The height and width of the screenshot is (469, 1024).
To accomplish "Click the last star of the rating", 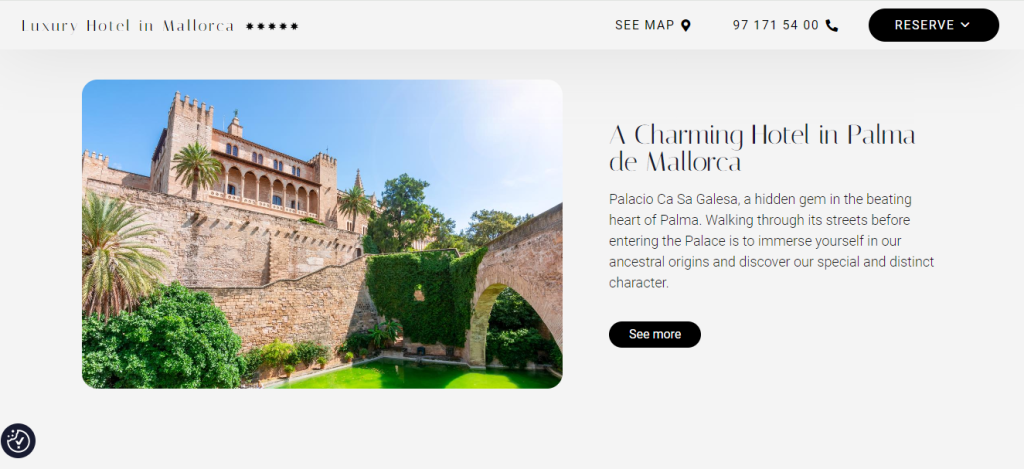I will pos(295,26).
